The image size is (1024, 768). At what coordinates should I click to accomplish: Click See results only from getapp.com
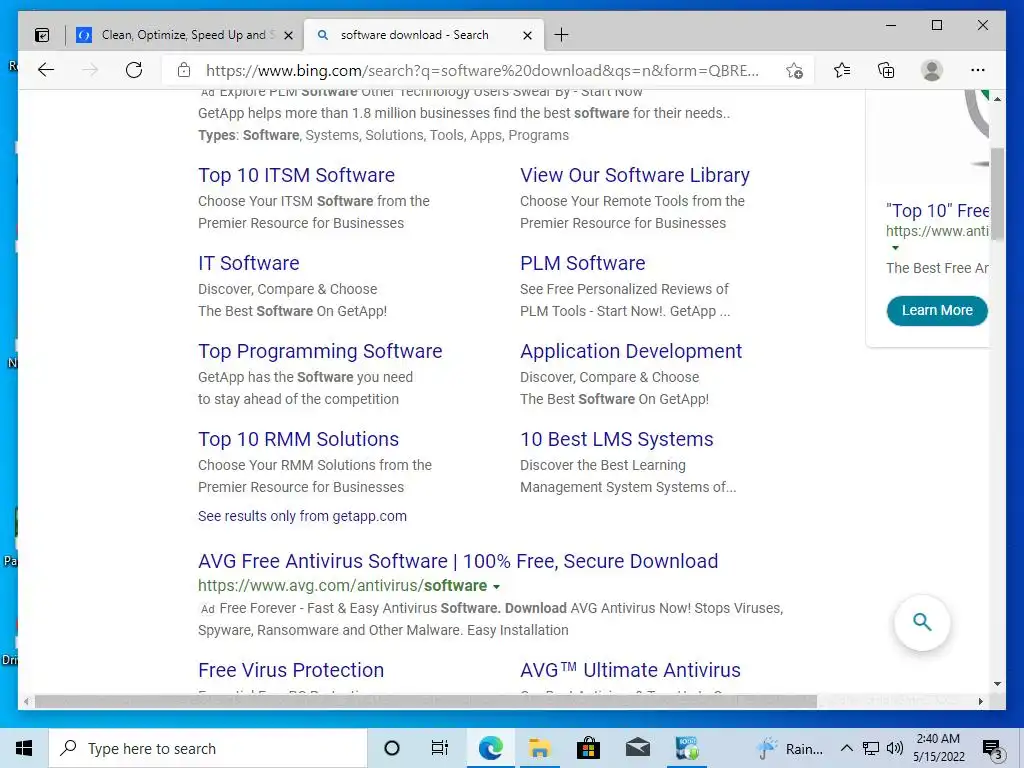point(302,516)
